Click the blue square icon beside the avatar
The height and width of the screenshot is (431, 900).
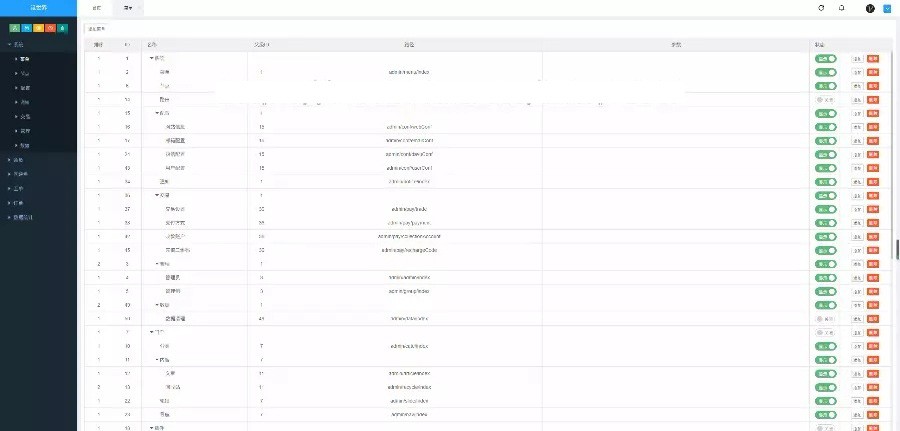click(x=886, y=8)
